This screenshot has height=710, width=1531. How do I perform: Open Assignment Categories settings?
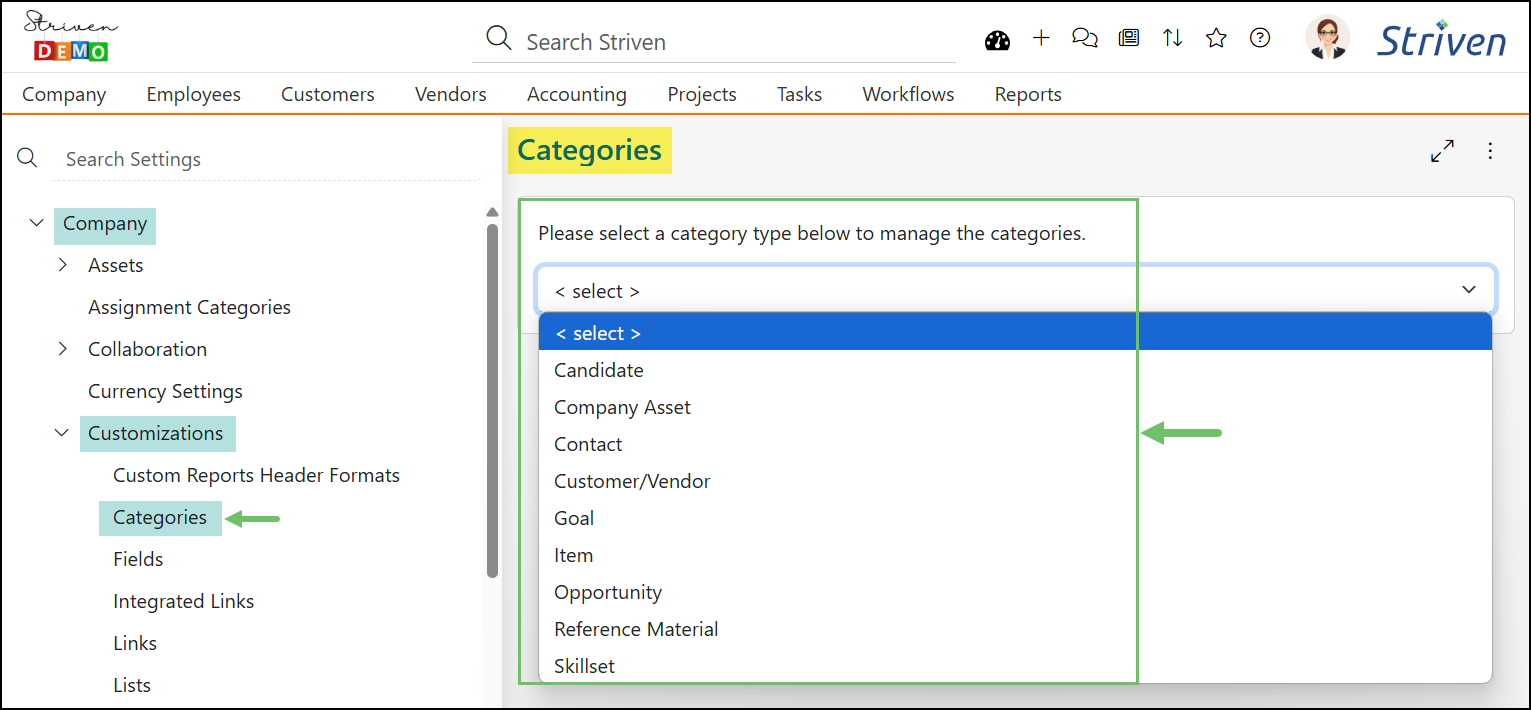click(189, 307)
